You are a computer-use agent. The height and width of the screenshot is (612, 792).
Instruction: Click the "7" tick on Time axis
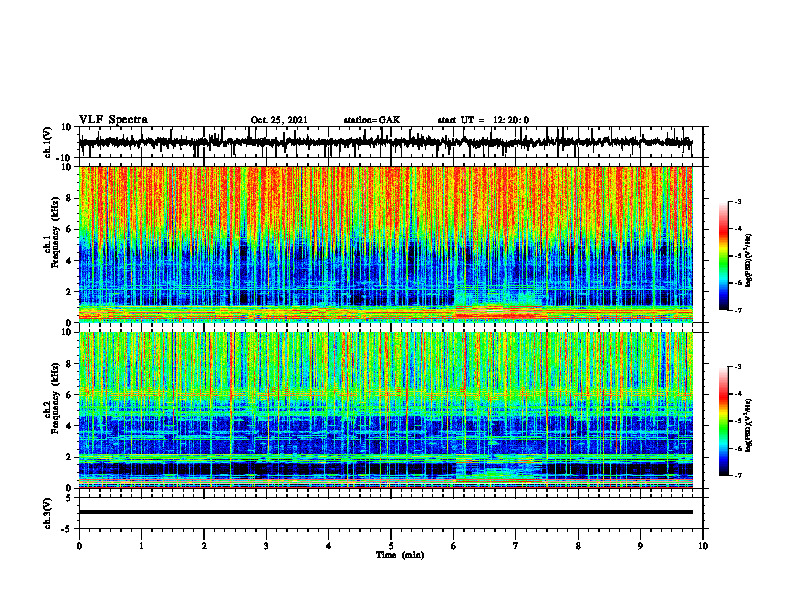516,546
